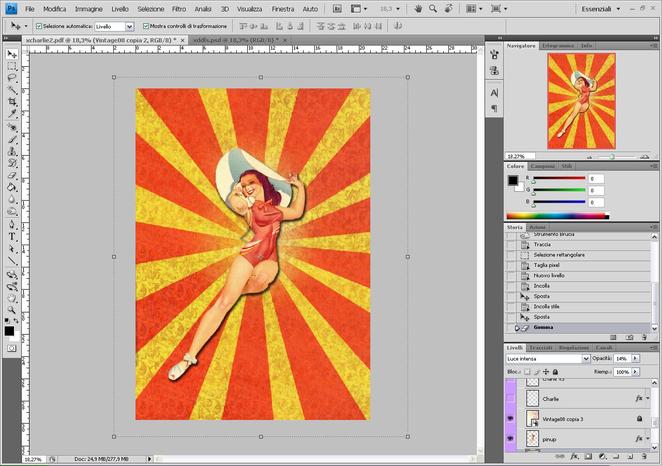
Task: Open the Riemp fill slider arrow
Action: coord(635,372)
